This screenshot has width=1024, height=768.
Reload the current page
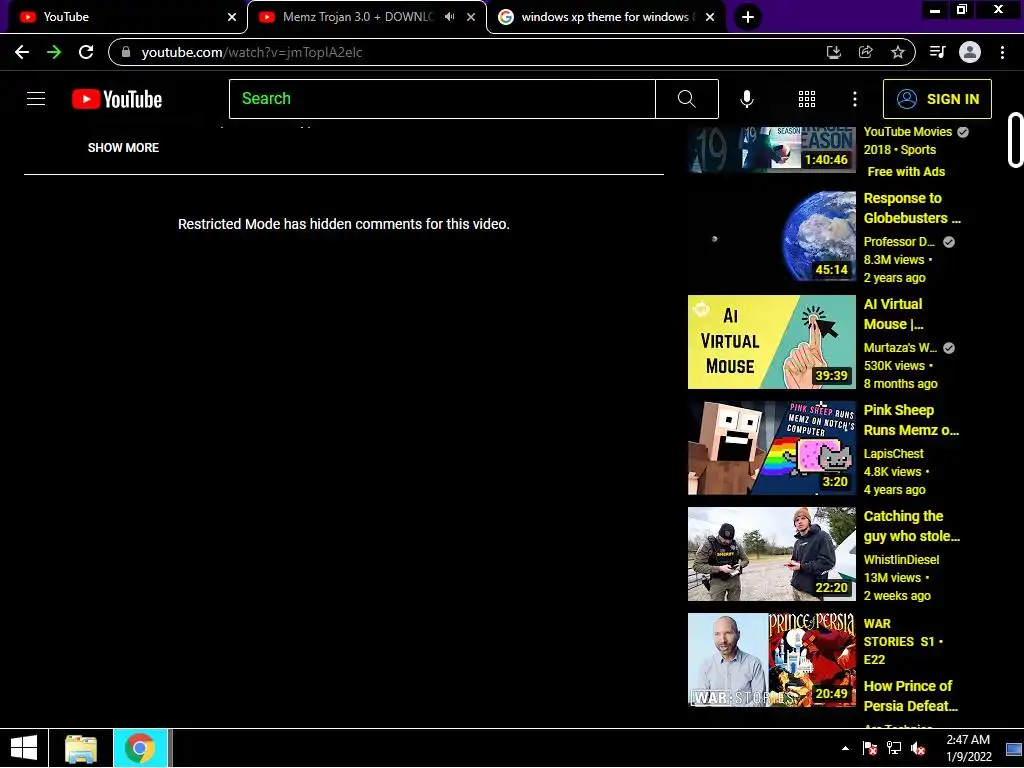[x=86, y=52]
